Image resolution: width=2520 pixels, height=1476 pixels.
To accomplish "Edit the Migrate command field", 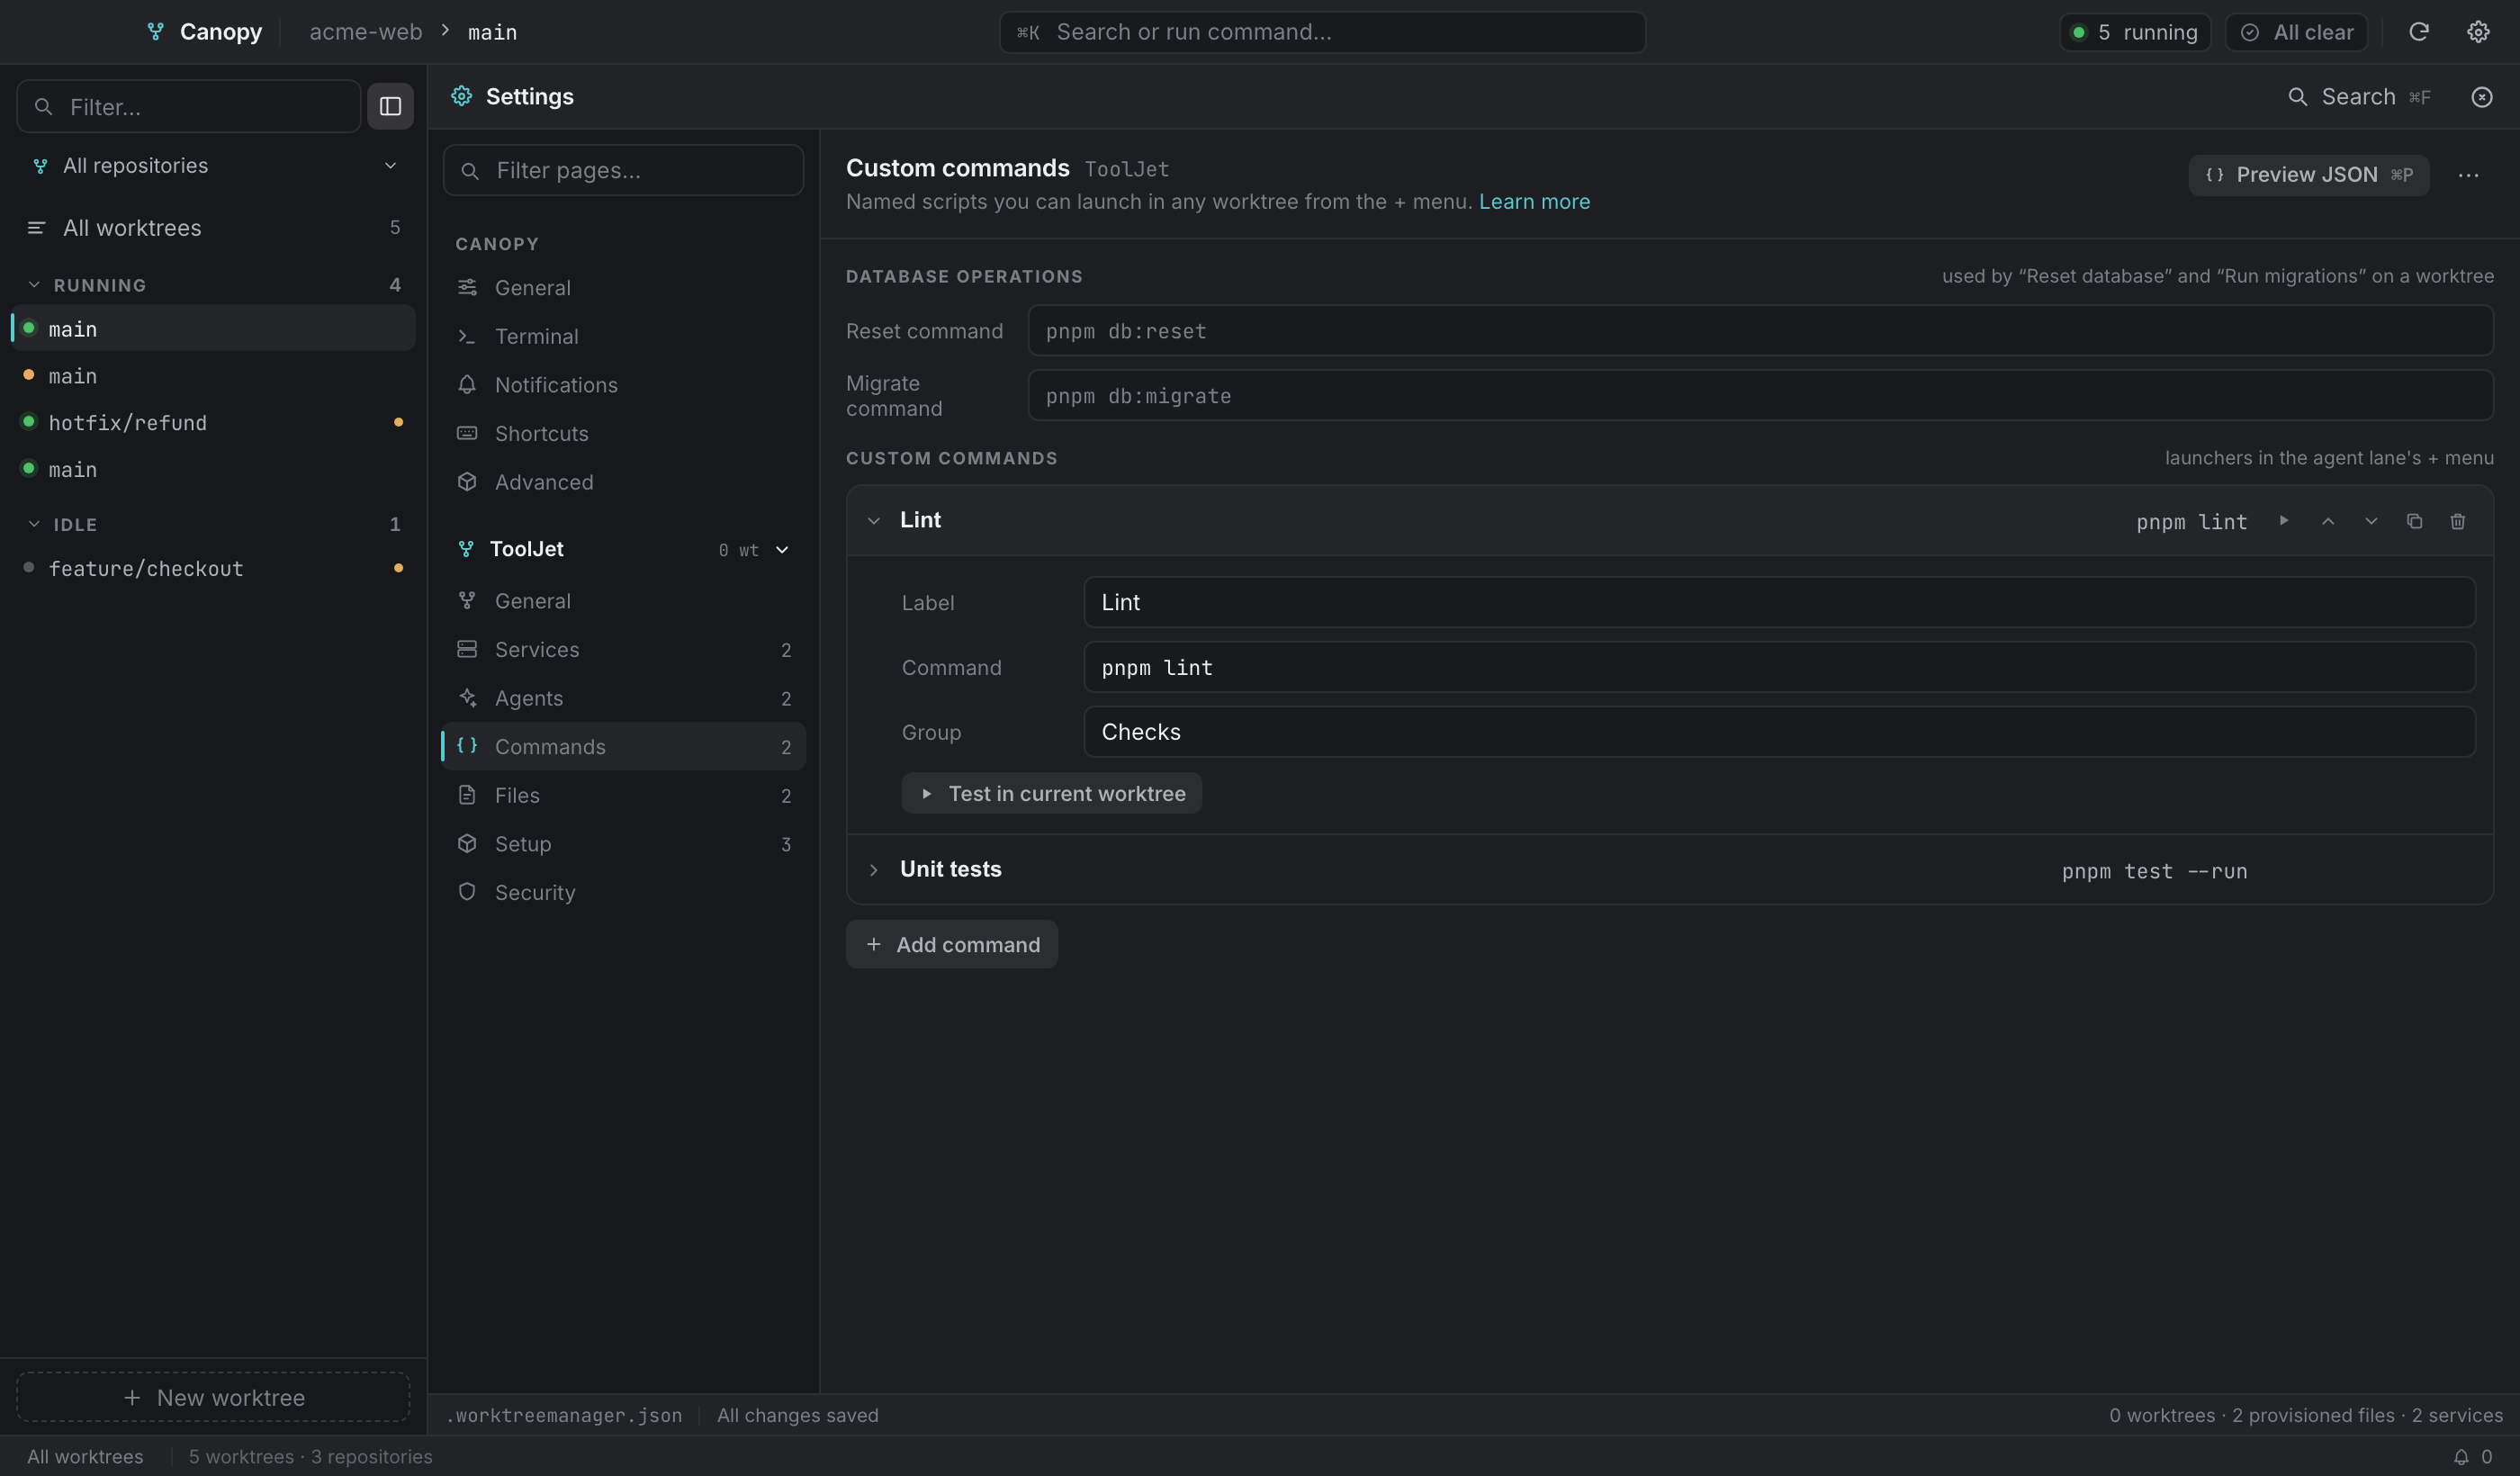I will 1760,396.
